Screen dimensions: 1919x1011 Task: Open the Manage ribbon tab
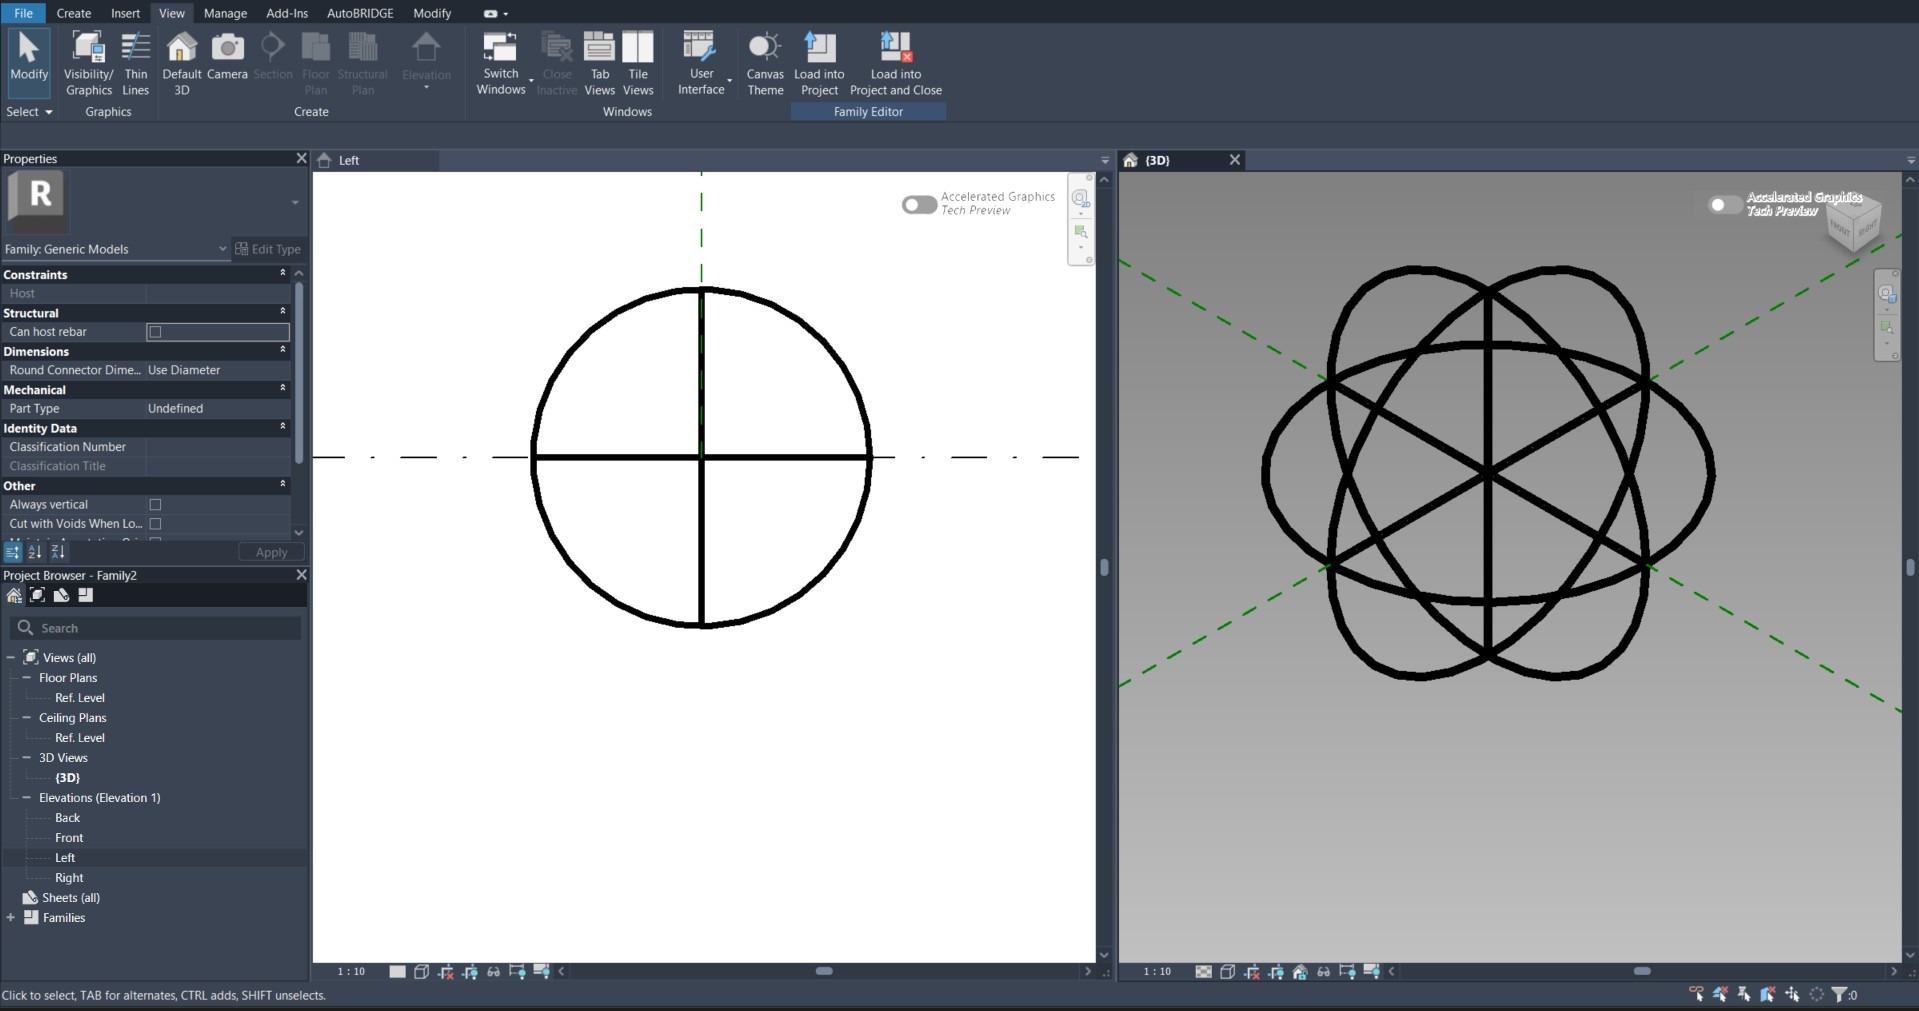tap(225, 13)
